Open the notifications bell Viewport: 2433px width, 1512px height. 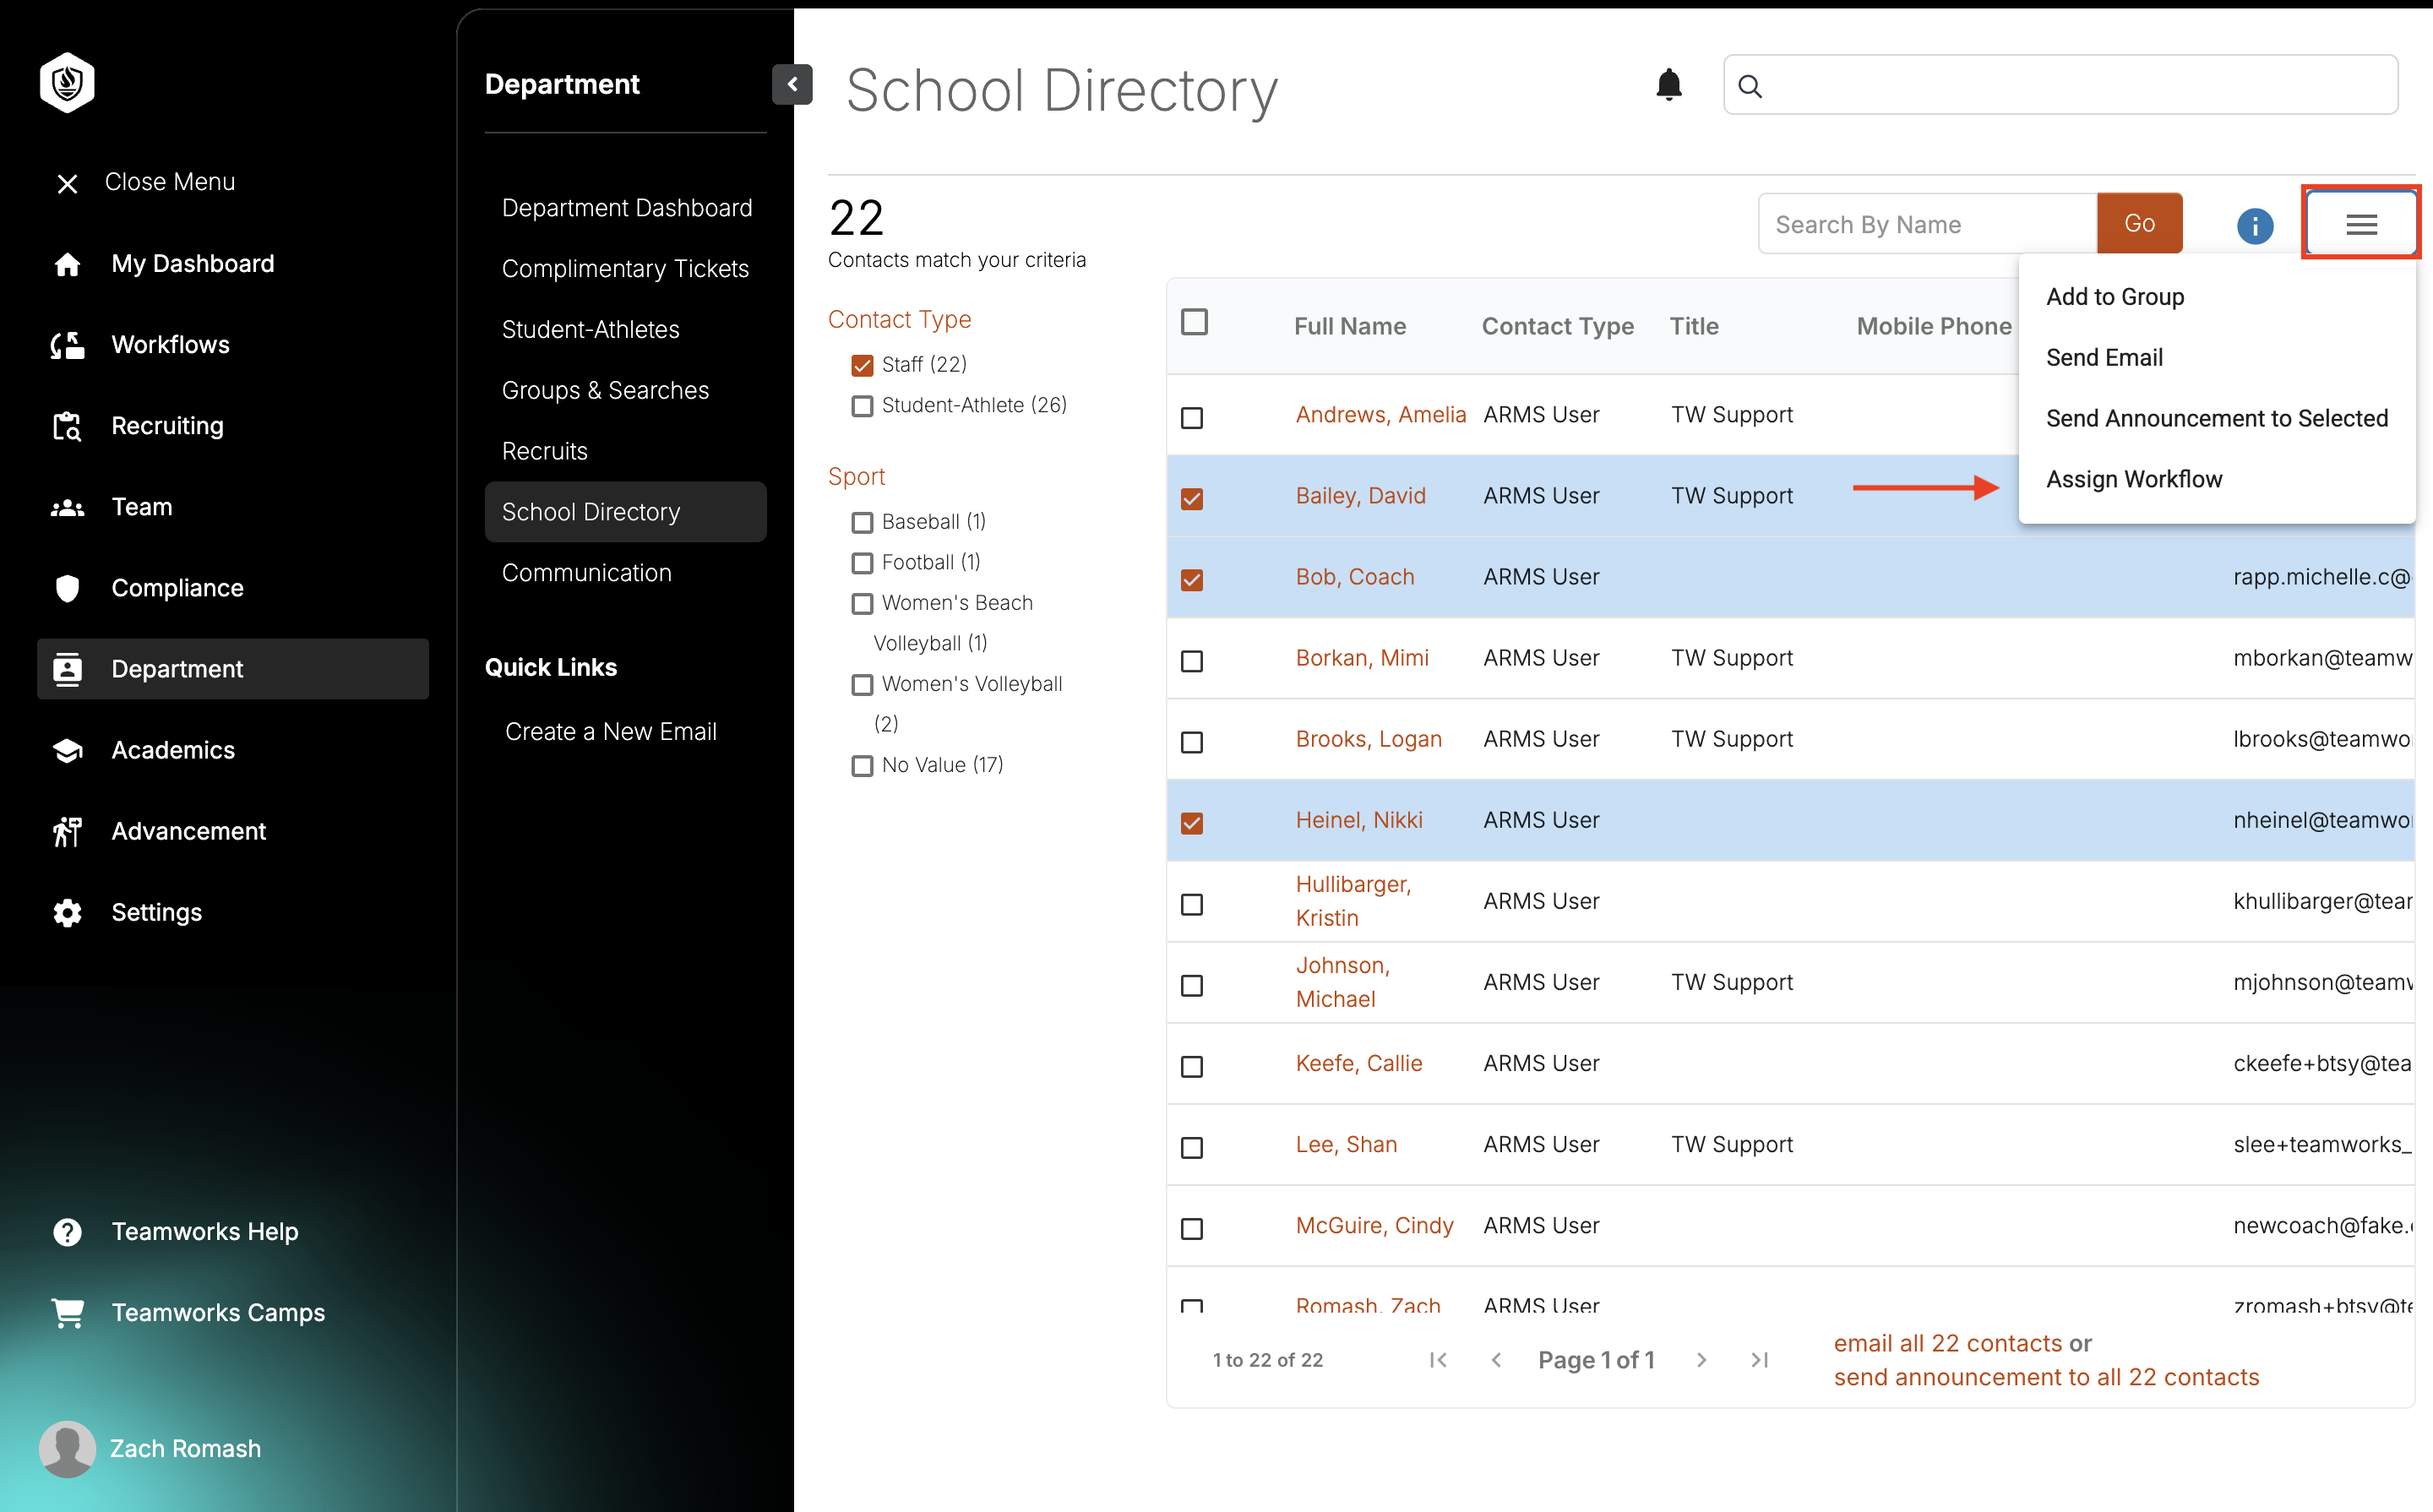click(x=1668, y=85)
